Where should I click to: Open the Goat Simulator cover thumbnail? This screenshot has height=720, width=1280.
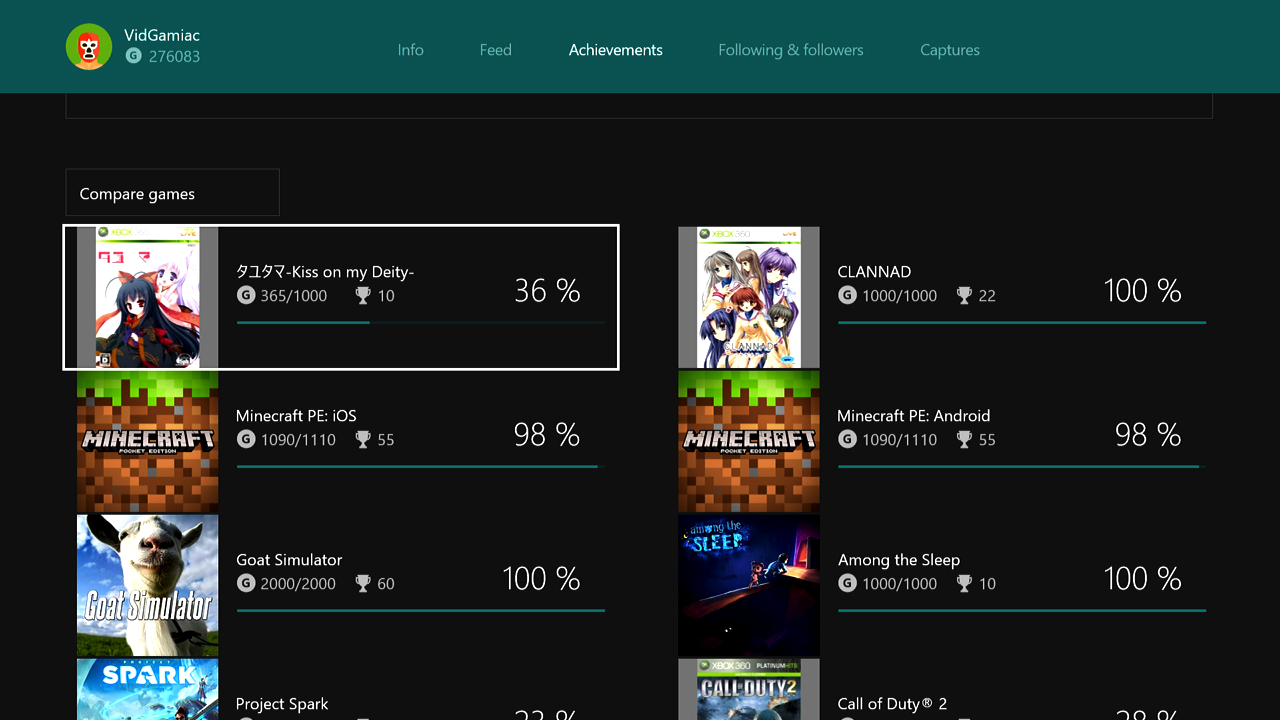[x=148, y=585]
